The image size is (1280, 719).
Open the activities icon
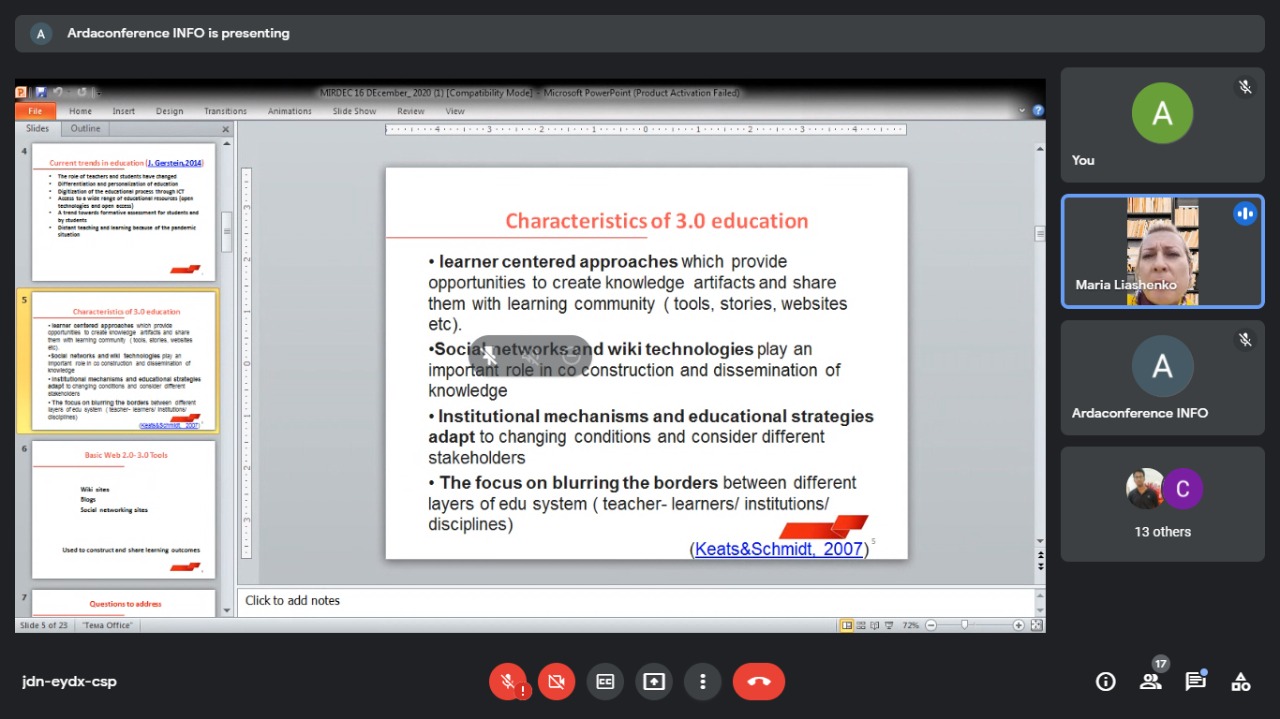[x=1240, y=682]
